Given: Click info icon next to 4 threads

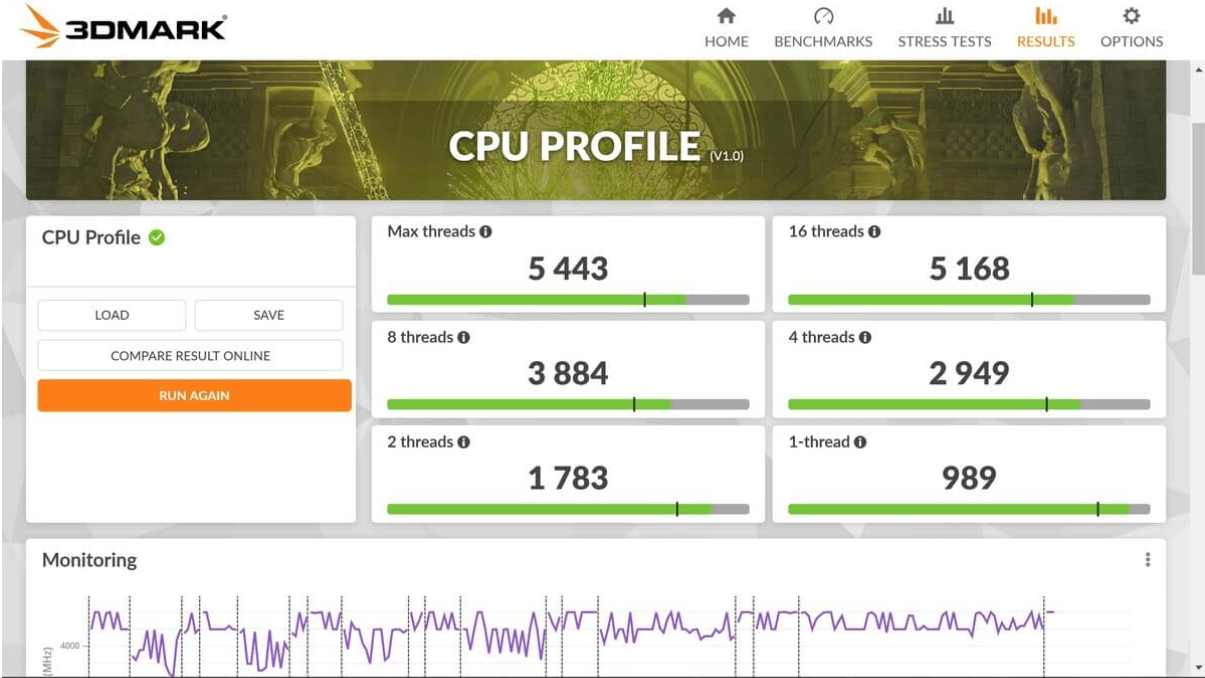Looking at the screenshot, I should 865,338.
